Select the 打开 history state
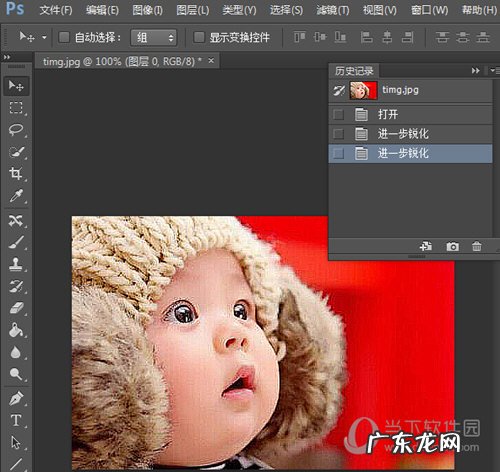500x472 pixels. tap(410, 115)
